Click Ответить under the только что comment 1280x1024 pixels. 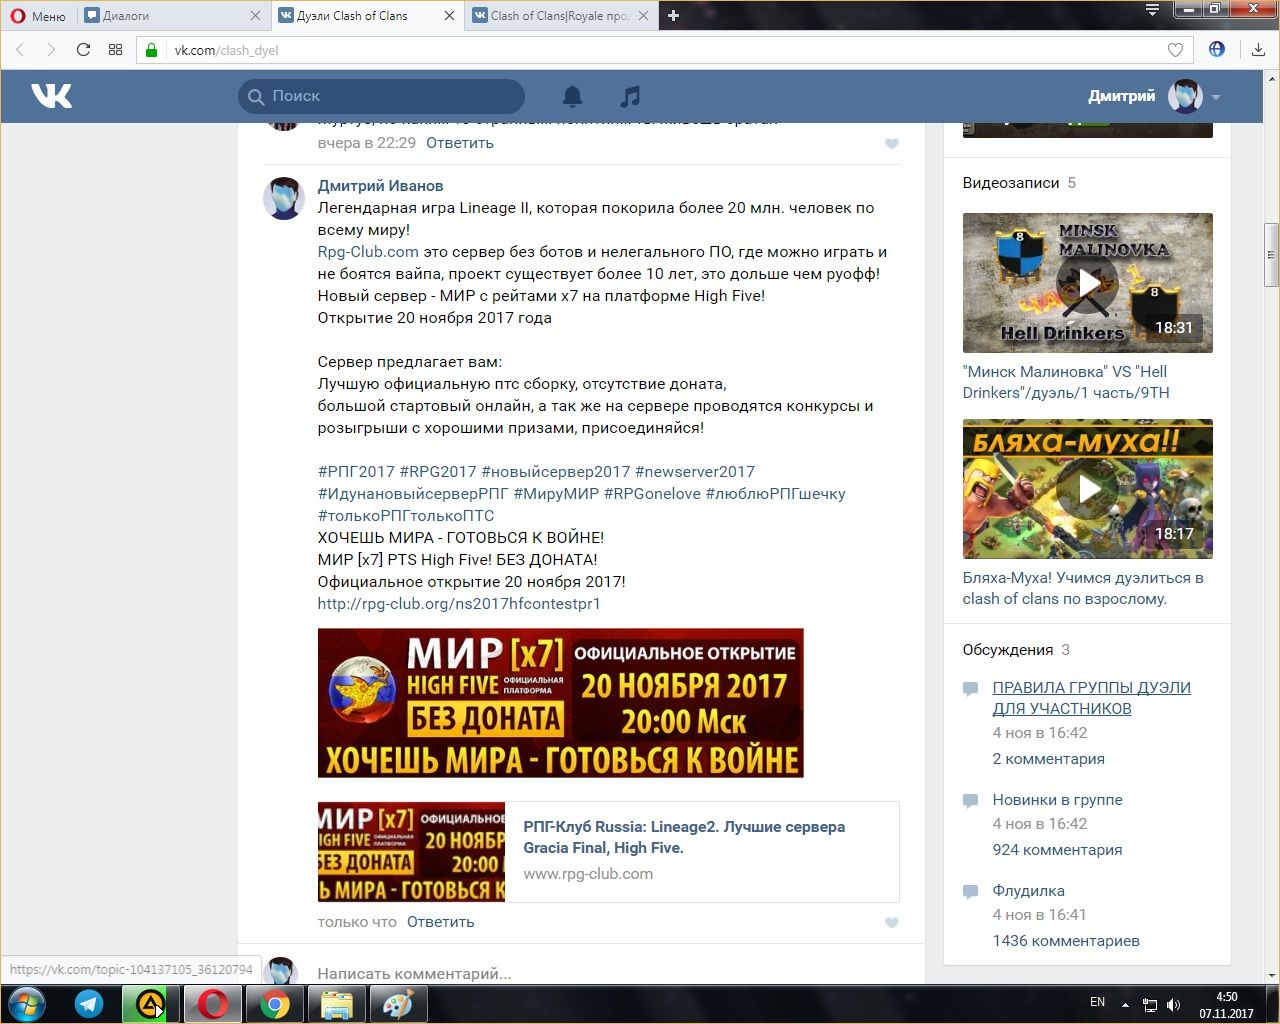(440, 922)
